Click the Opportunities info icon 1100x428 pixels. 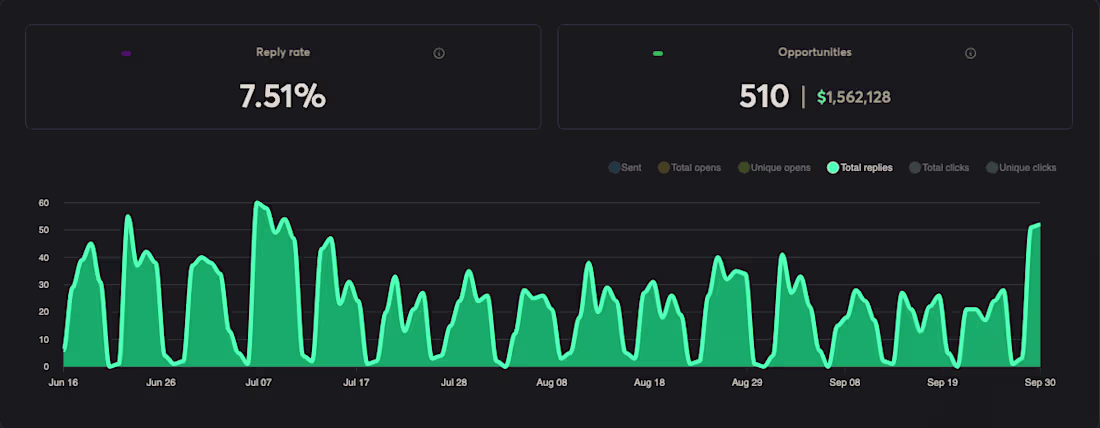click(970, 53)
